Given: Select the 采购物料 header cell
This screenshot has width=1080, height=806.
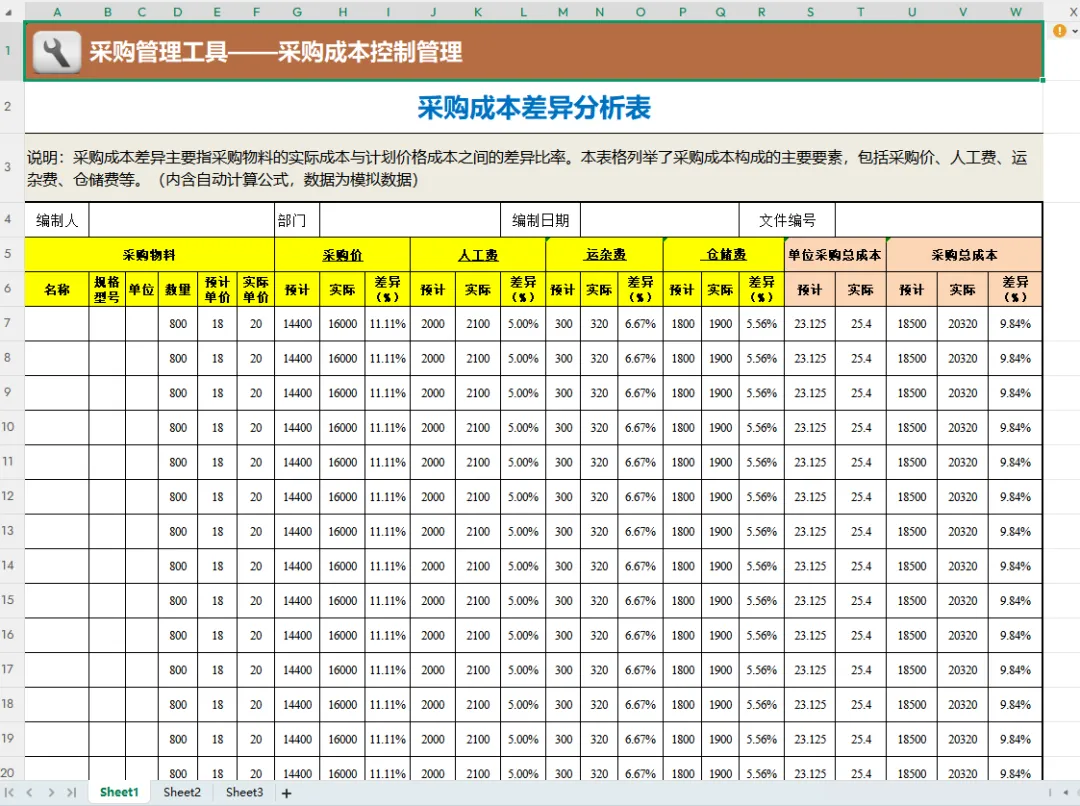Looking at the screenshot, I should coord(149,255).
